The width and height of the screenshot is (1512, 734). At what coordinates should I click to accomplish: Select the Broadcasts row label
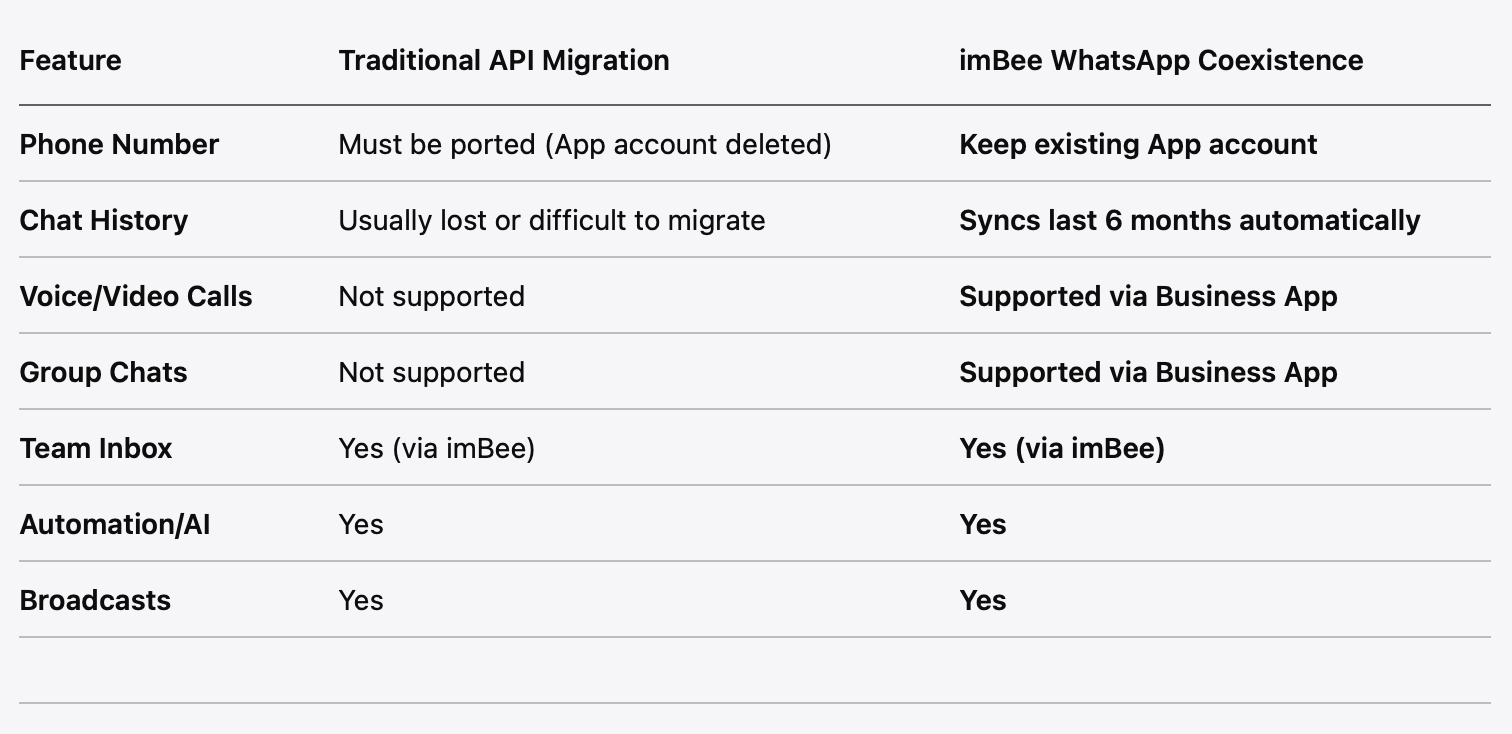[x=95, y=600]
